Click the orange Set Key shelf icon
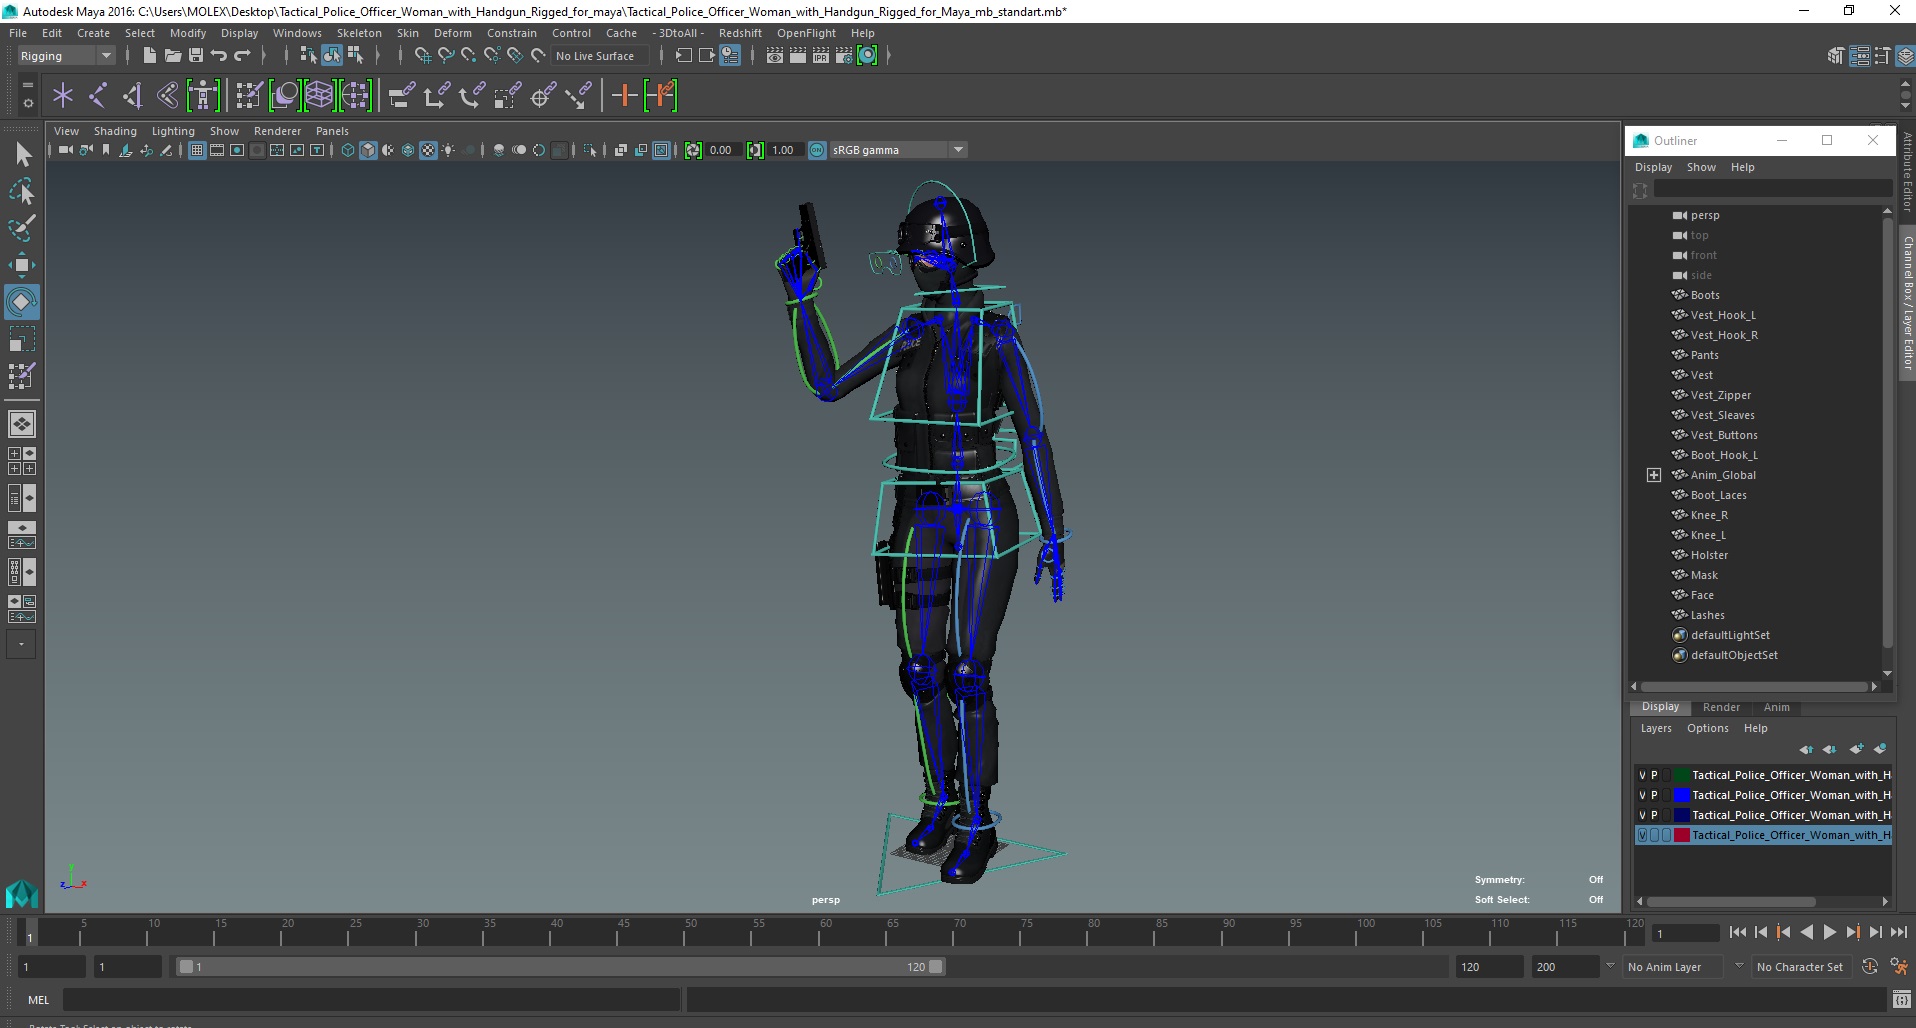The height and width of the screenshot is (1028, 1916). tap(624, 96)
